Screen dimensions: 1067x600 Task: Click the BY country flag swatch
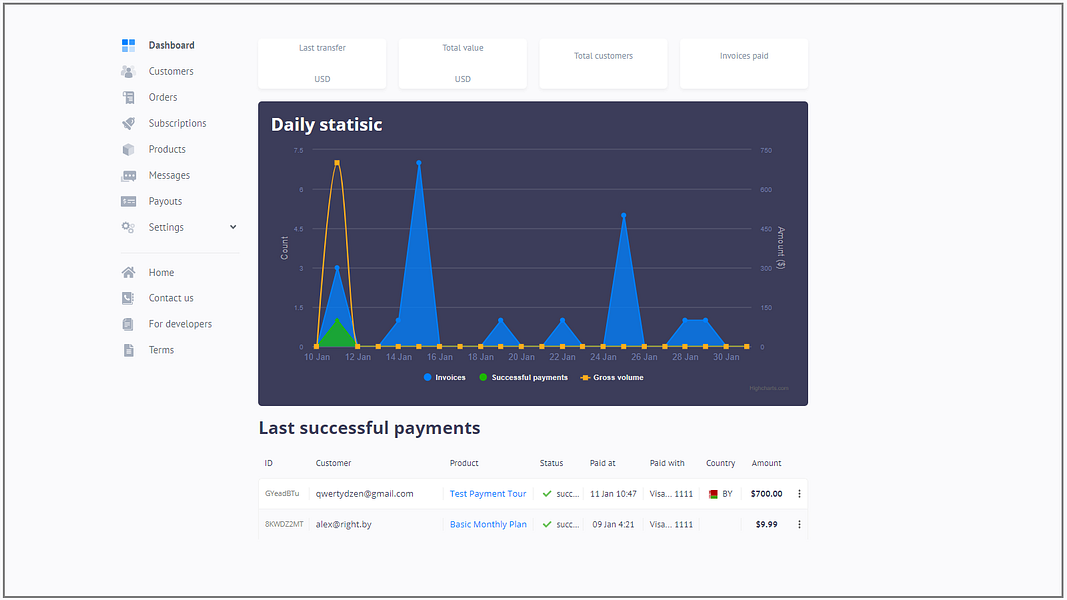(x=711, y=493)
